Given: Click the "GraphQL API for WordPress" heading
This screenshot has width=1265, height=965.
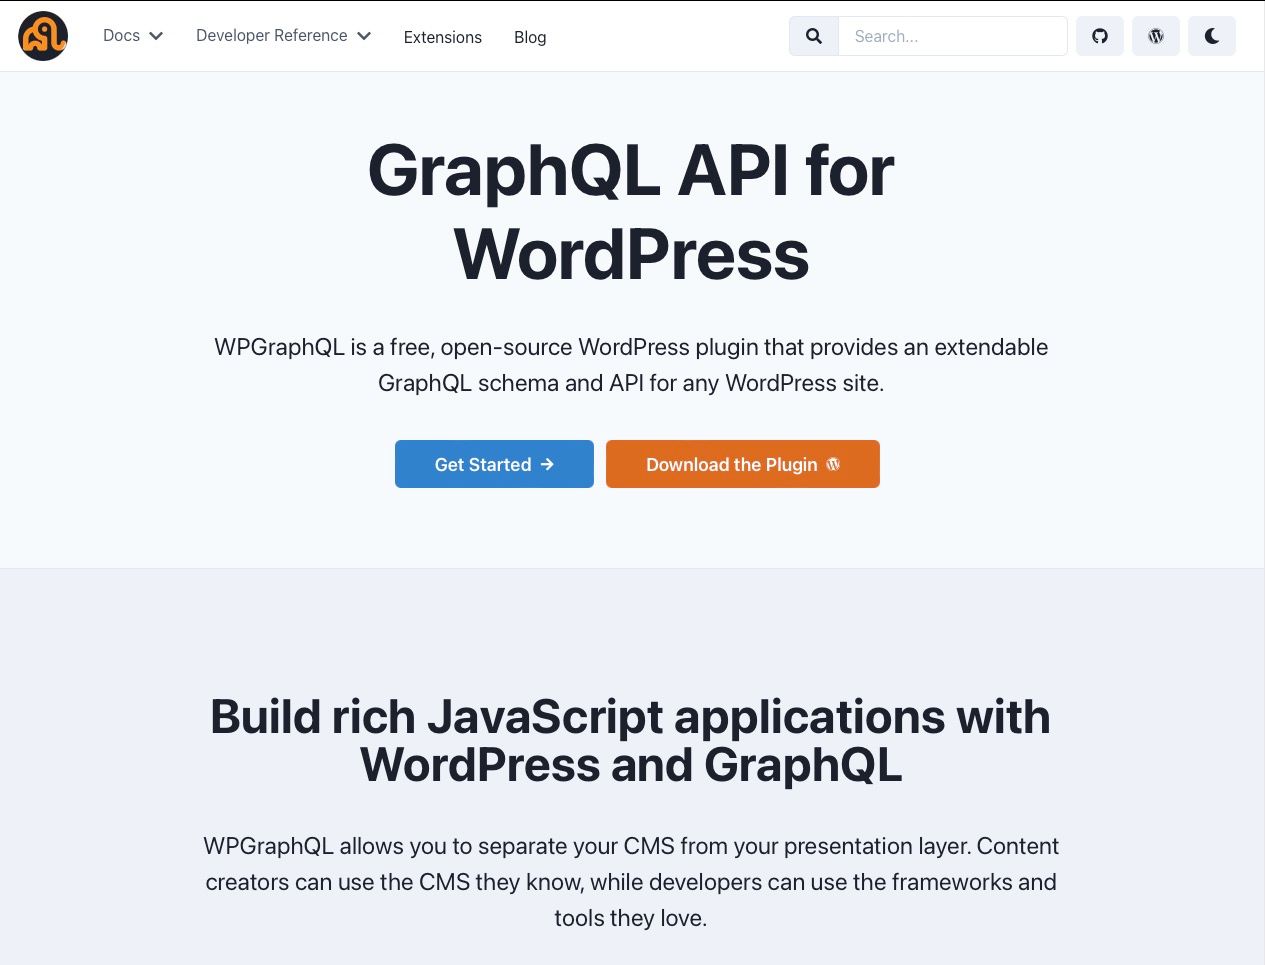Looking at the screenshot, I should (x=631, y=212).
